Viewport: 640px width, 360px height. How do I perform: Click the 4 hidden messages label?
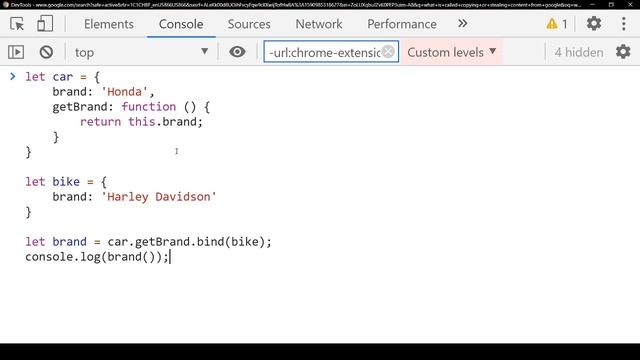click(579, 52)
